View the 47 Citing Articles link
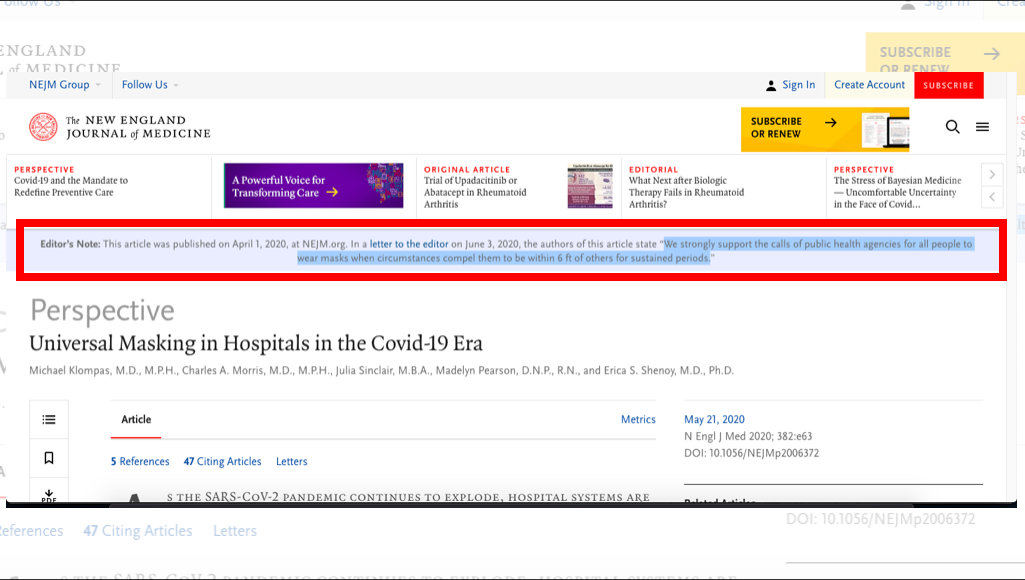This screenshot has height=580, width=1025. (x=222, y=462)
